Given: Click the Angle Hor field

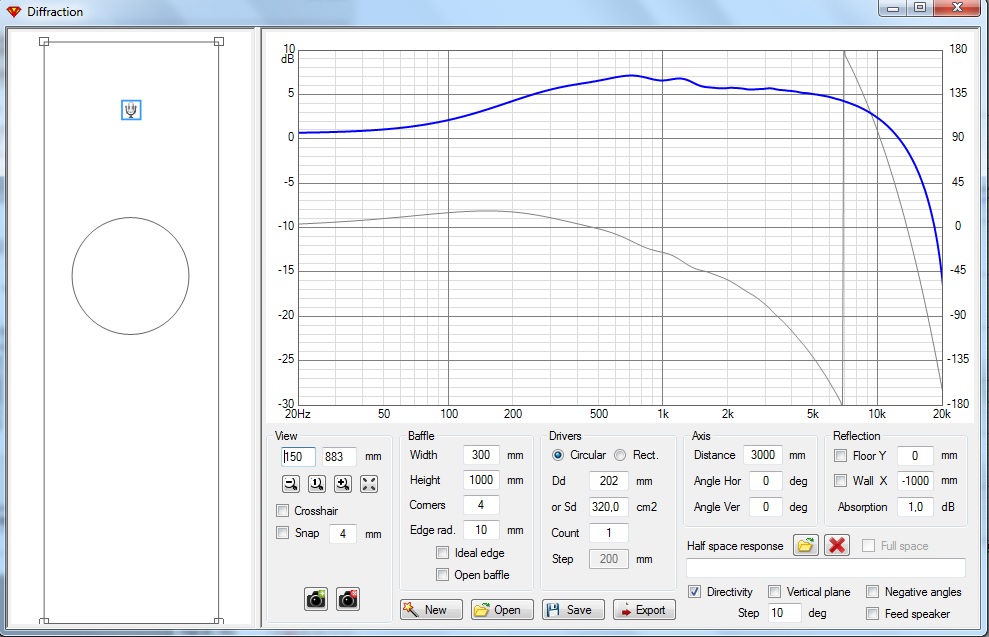Looking at the screenshot, I should point(766,481).
